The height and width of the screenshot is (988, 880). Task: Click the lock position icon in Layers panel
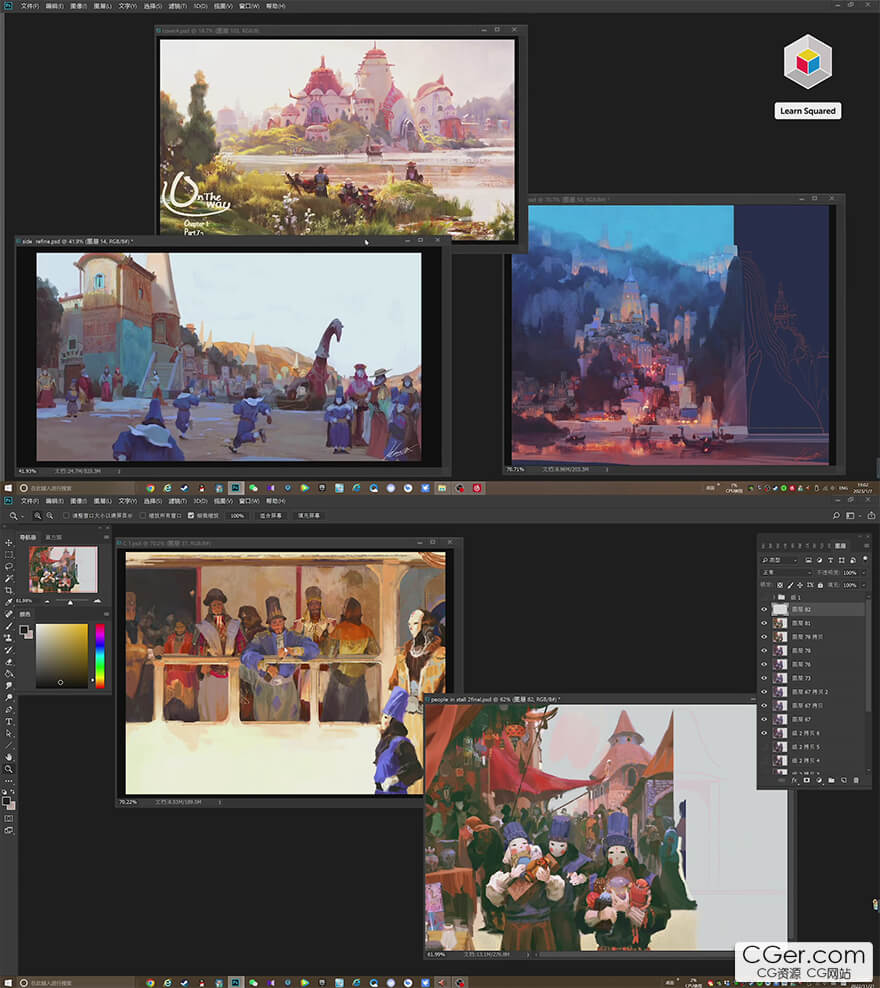pos(800,585)
